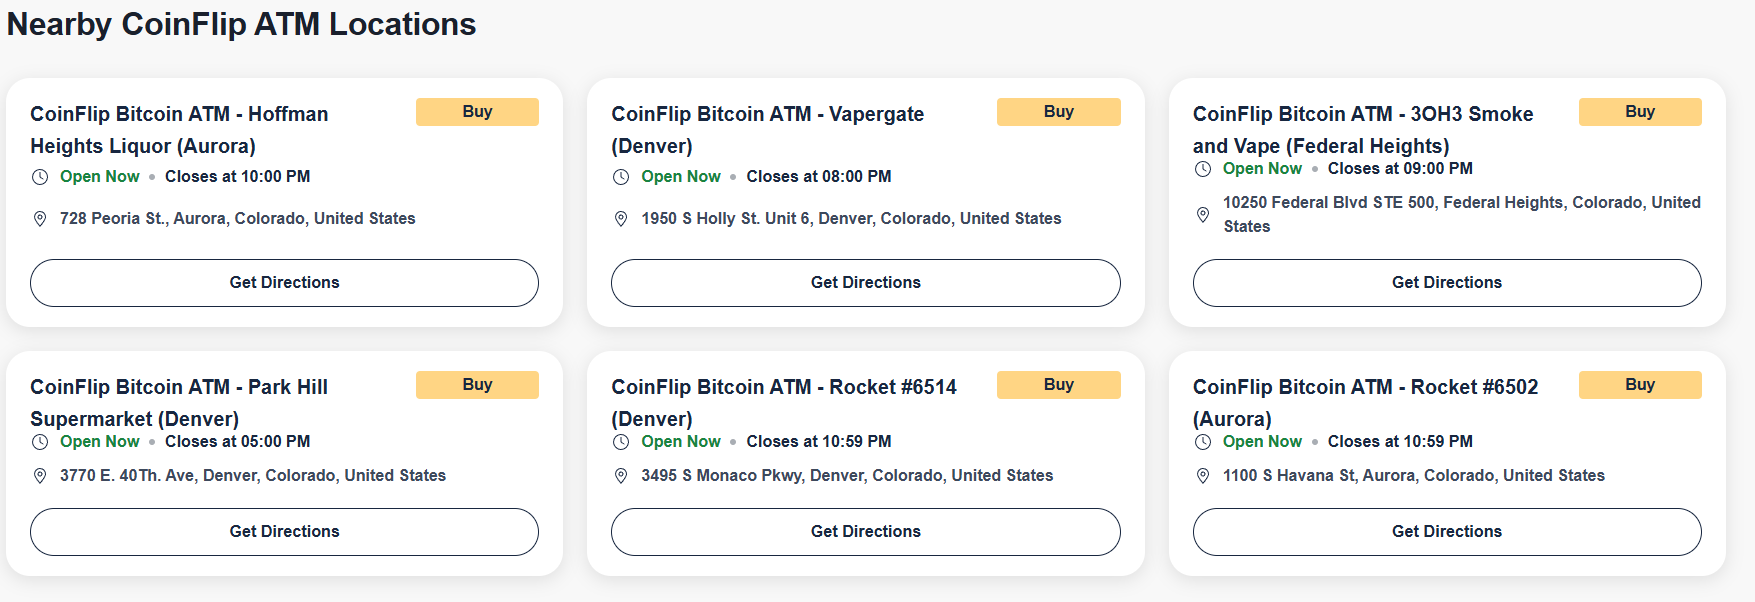The height and width of the screenshot is (602, 1755).
Task: Click Buy badge on Vapergate card
Action: [1058, 112]
